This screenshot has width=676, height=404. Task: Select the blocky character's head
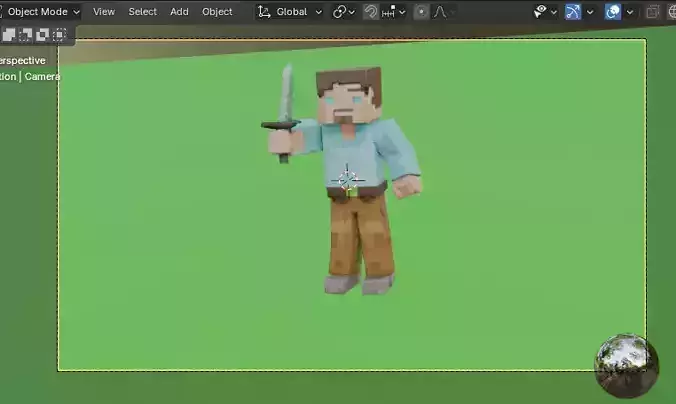pyautogui.click(x=349, y=95)
